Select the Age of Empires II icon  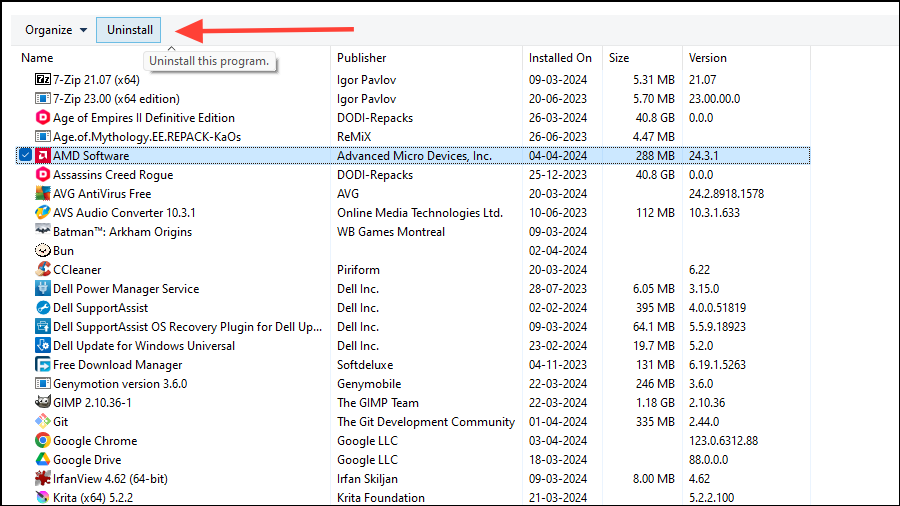tap(42, 118)
